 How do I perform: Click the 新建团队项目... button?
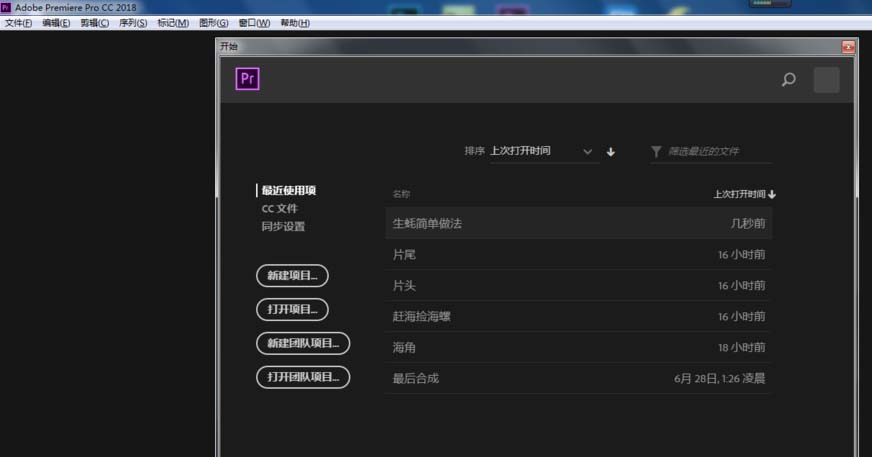(x=303, y=344)
